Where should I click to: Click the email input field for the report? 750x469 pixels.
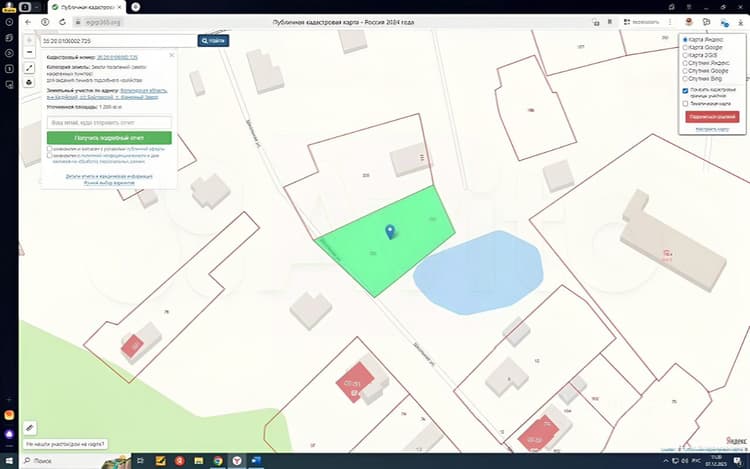pos(109,122)
